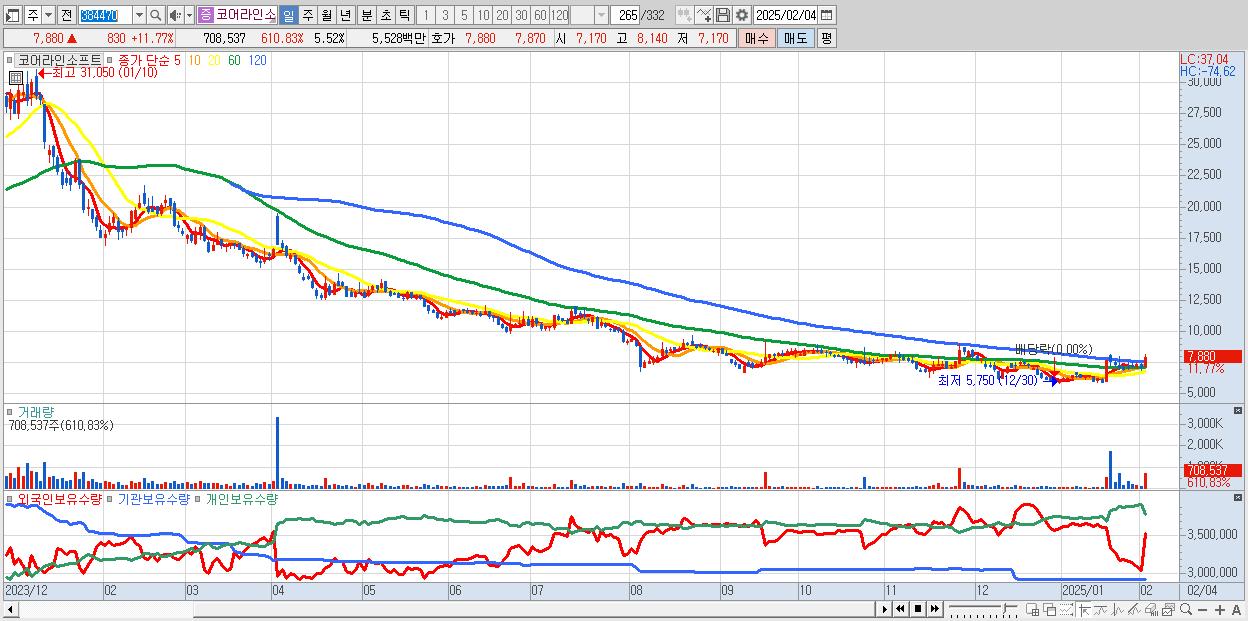Viewport: 1248px width, 621px height.
Task: Select the 주 (weekly) chart period
Action: (x=307, y=15)
